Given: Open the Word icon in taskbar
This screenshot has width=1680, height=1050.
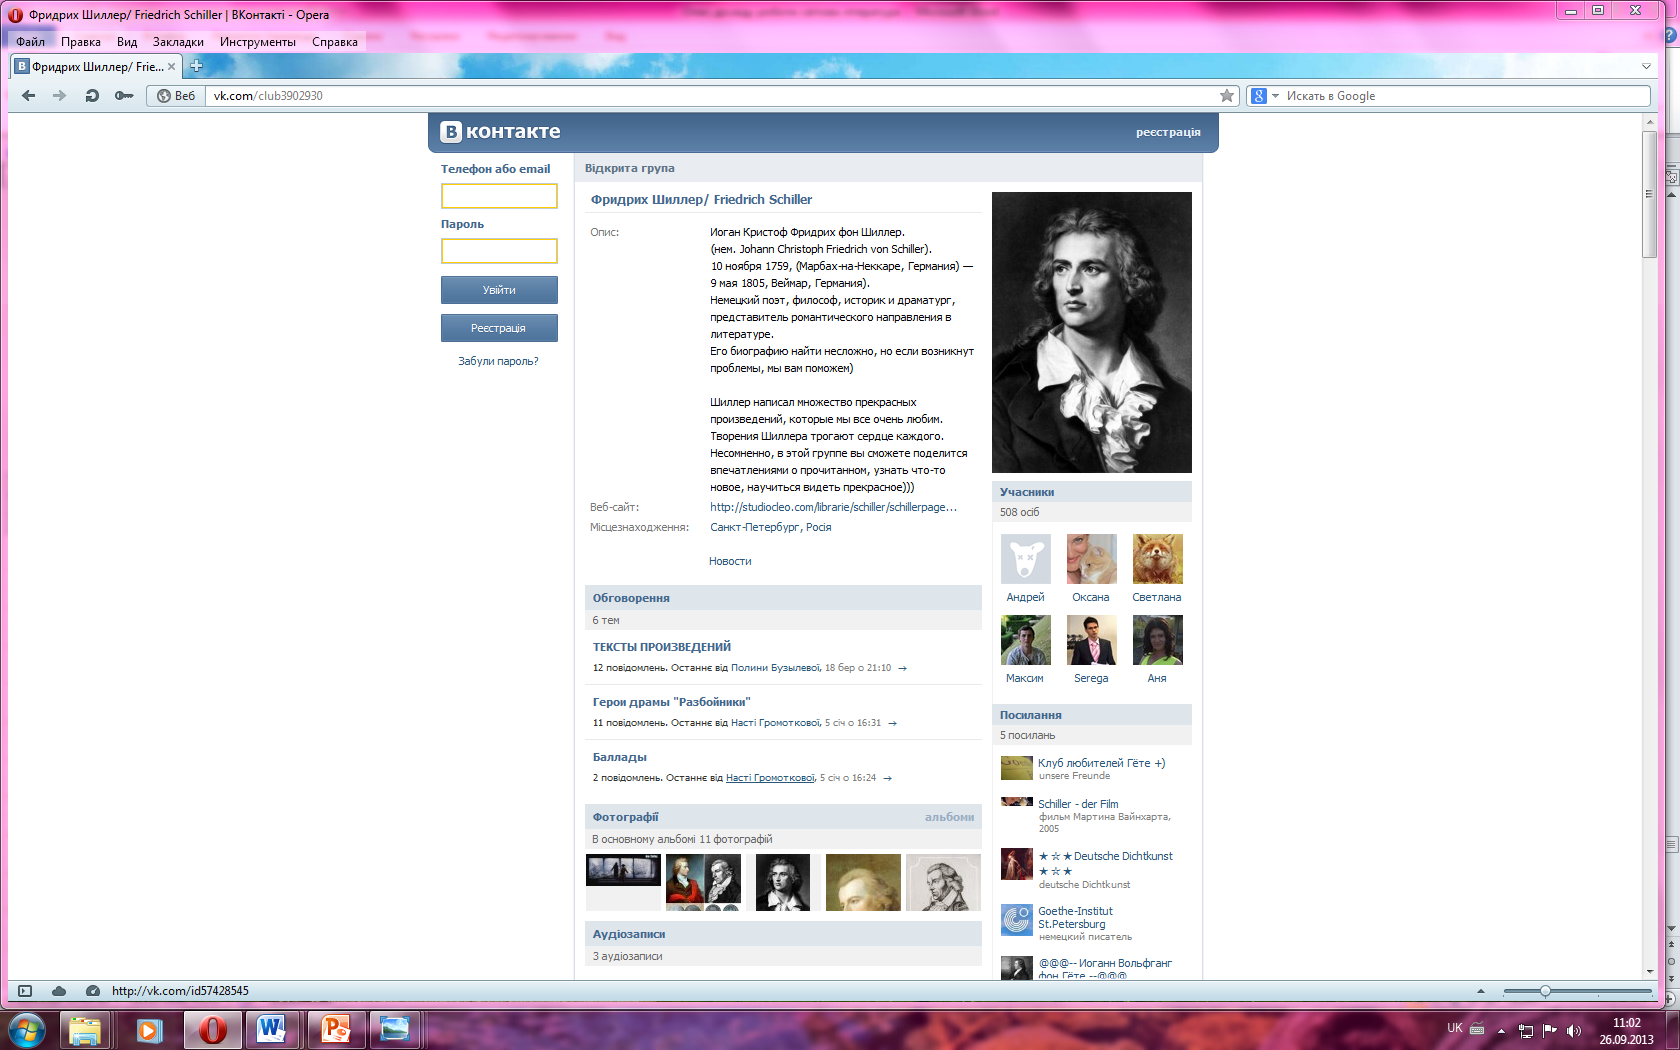Looking at the screenshot, I should click(x=272, y=1029).
